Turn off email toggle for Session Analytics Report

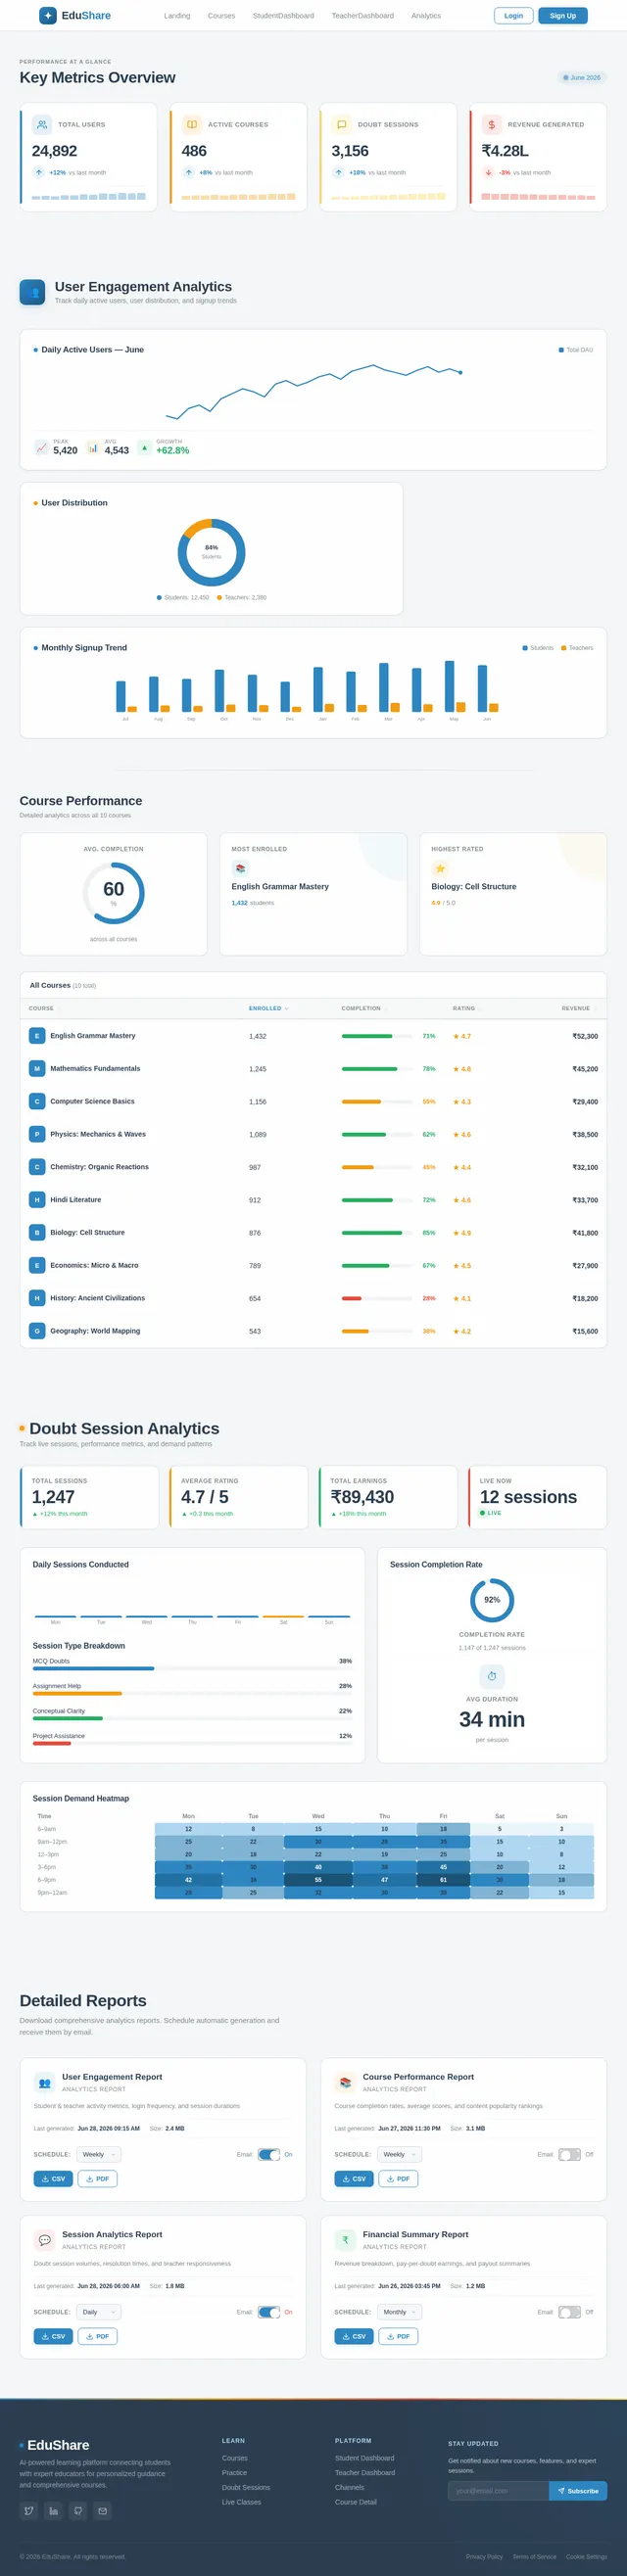(269, 2312)
